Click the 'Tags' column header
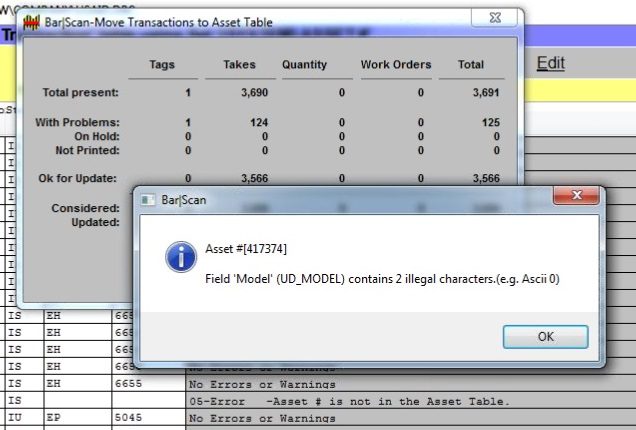 point(162,64)
